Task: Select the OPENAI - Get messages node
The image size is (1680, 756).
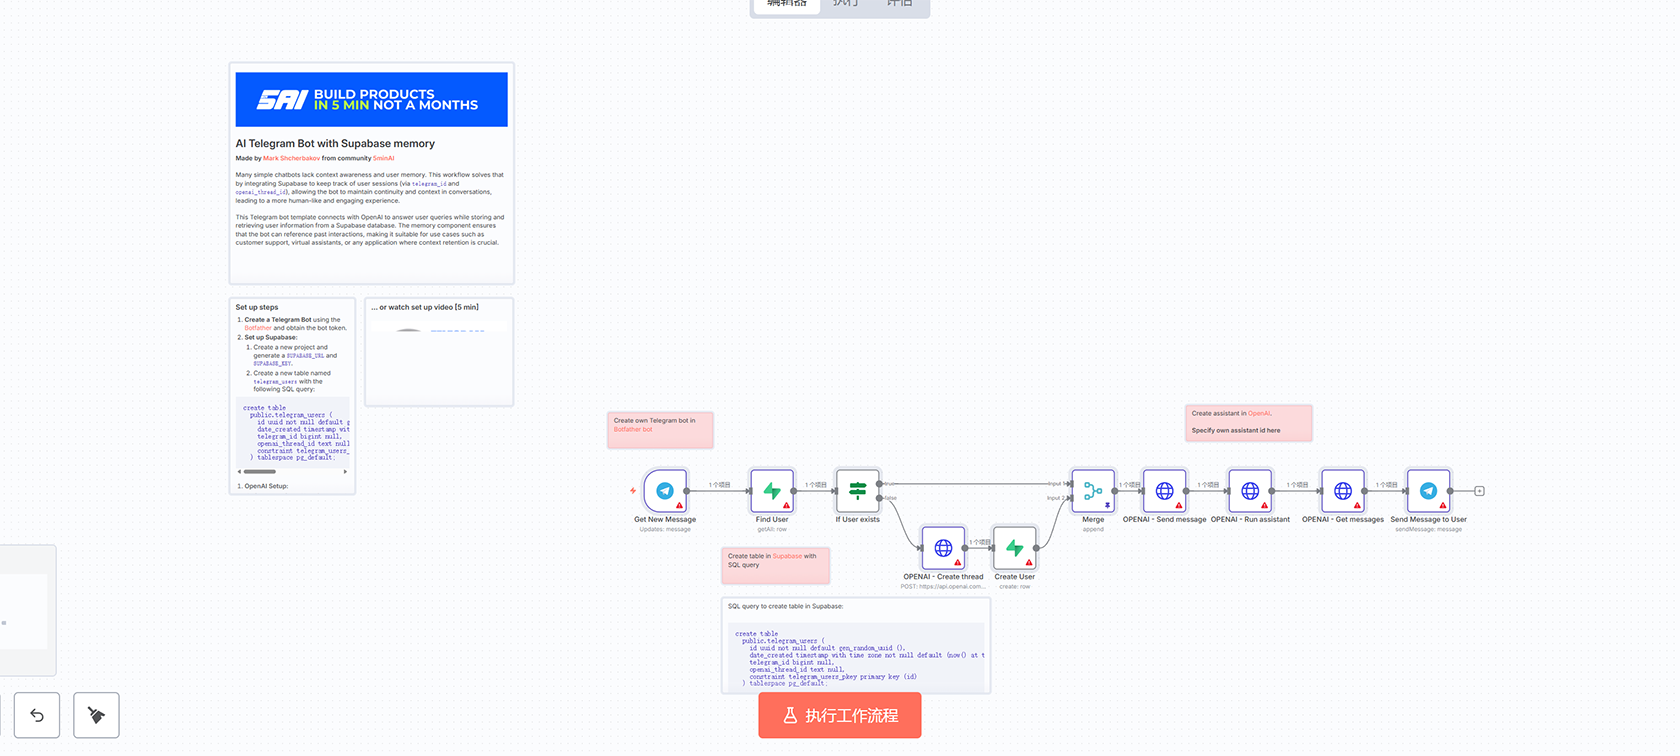Action: (1343, 491)
